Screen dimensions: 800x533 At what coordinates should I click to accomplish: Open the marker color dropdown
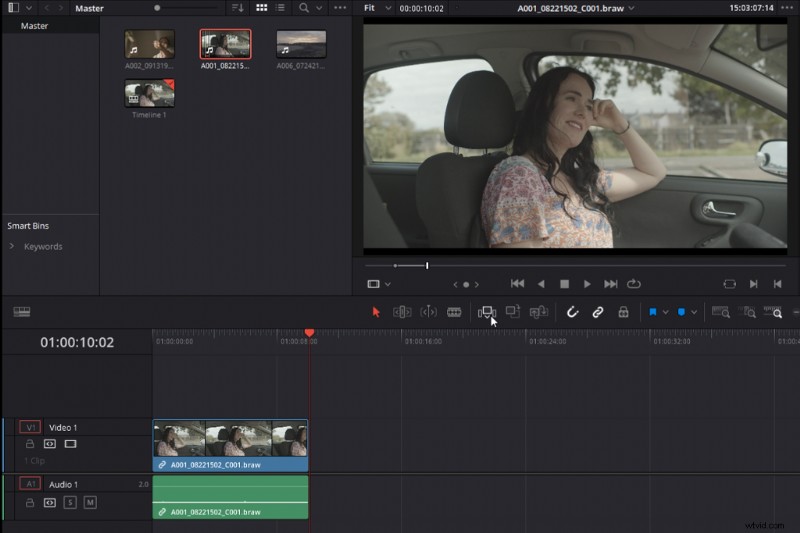pos(694,312)
